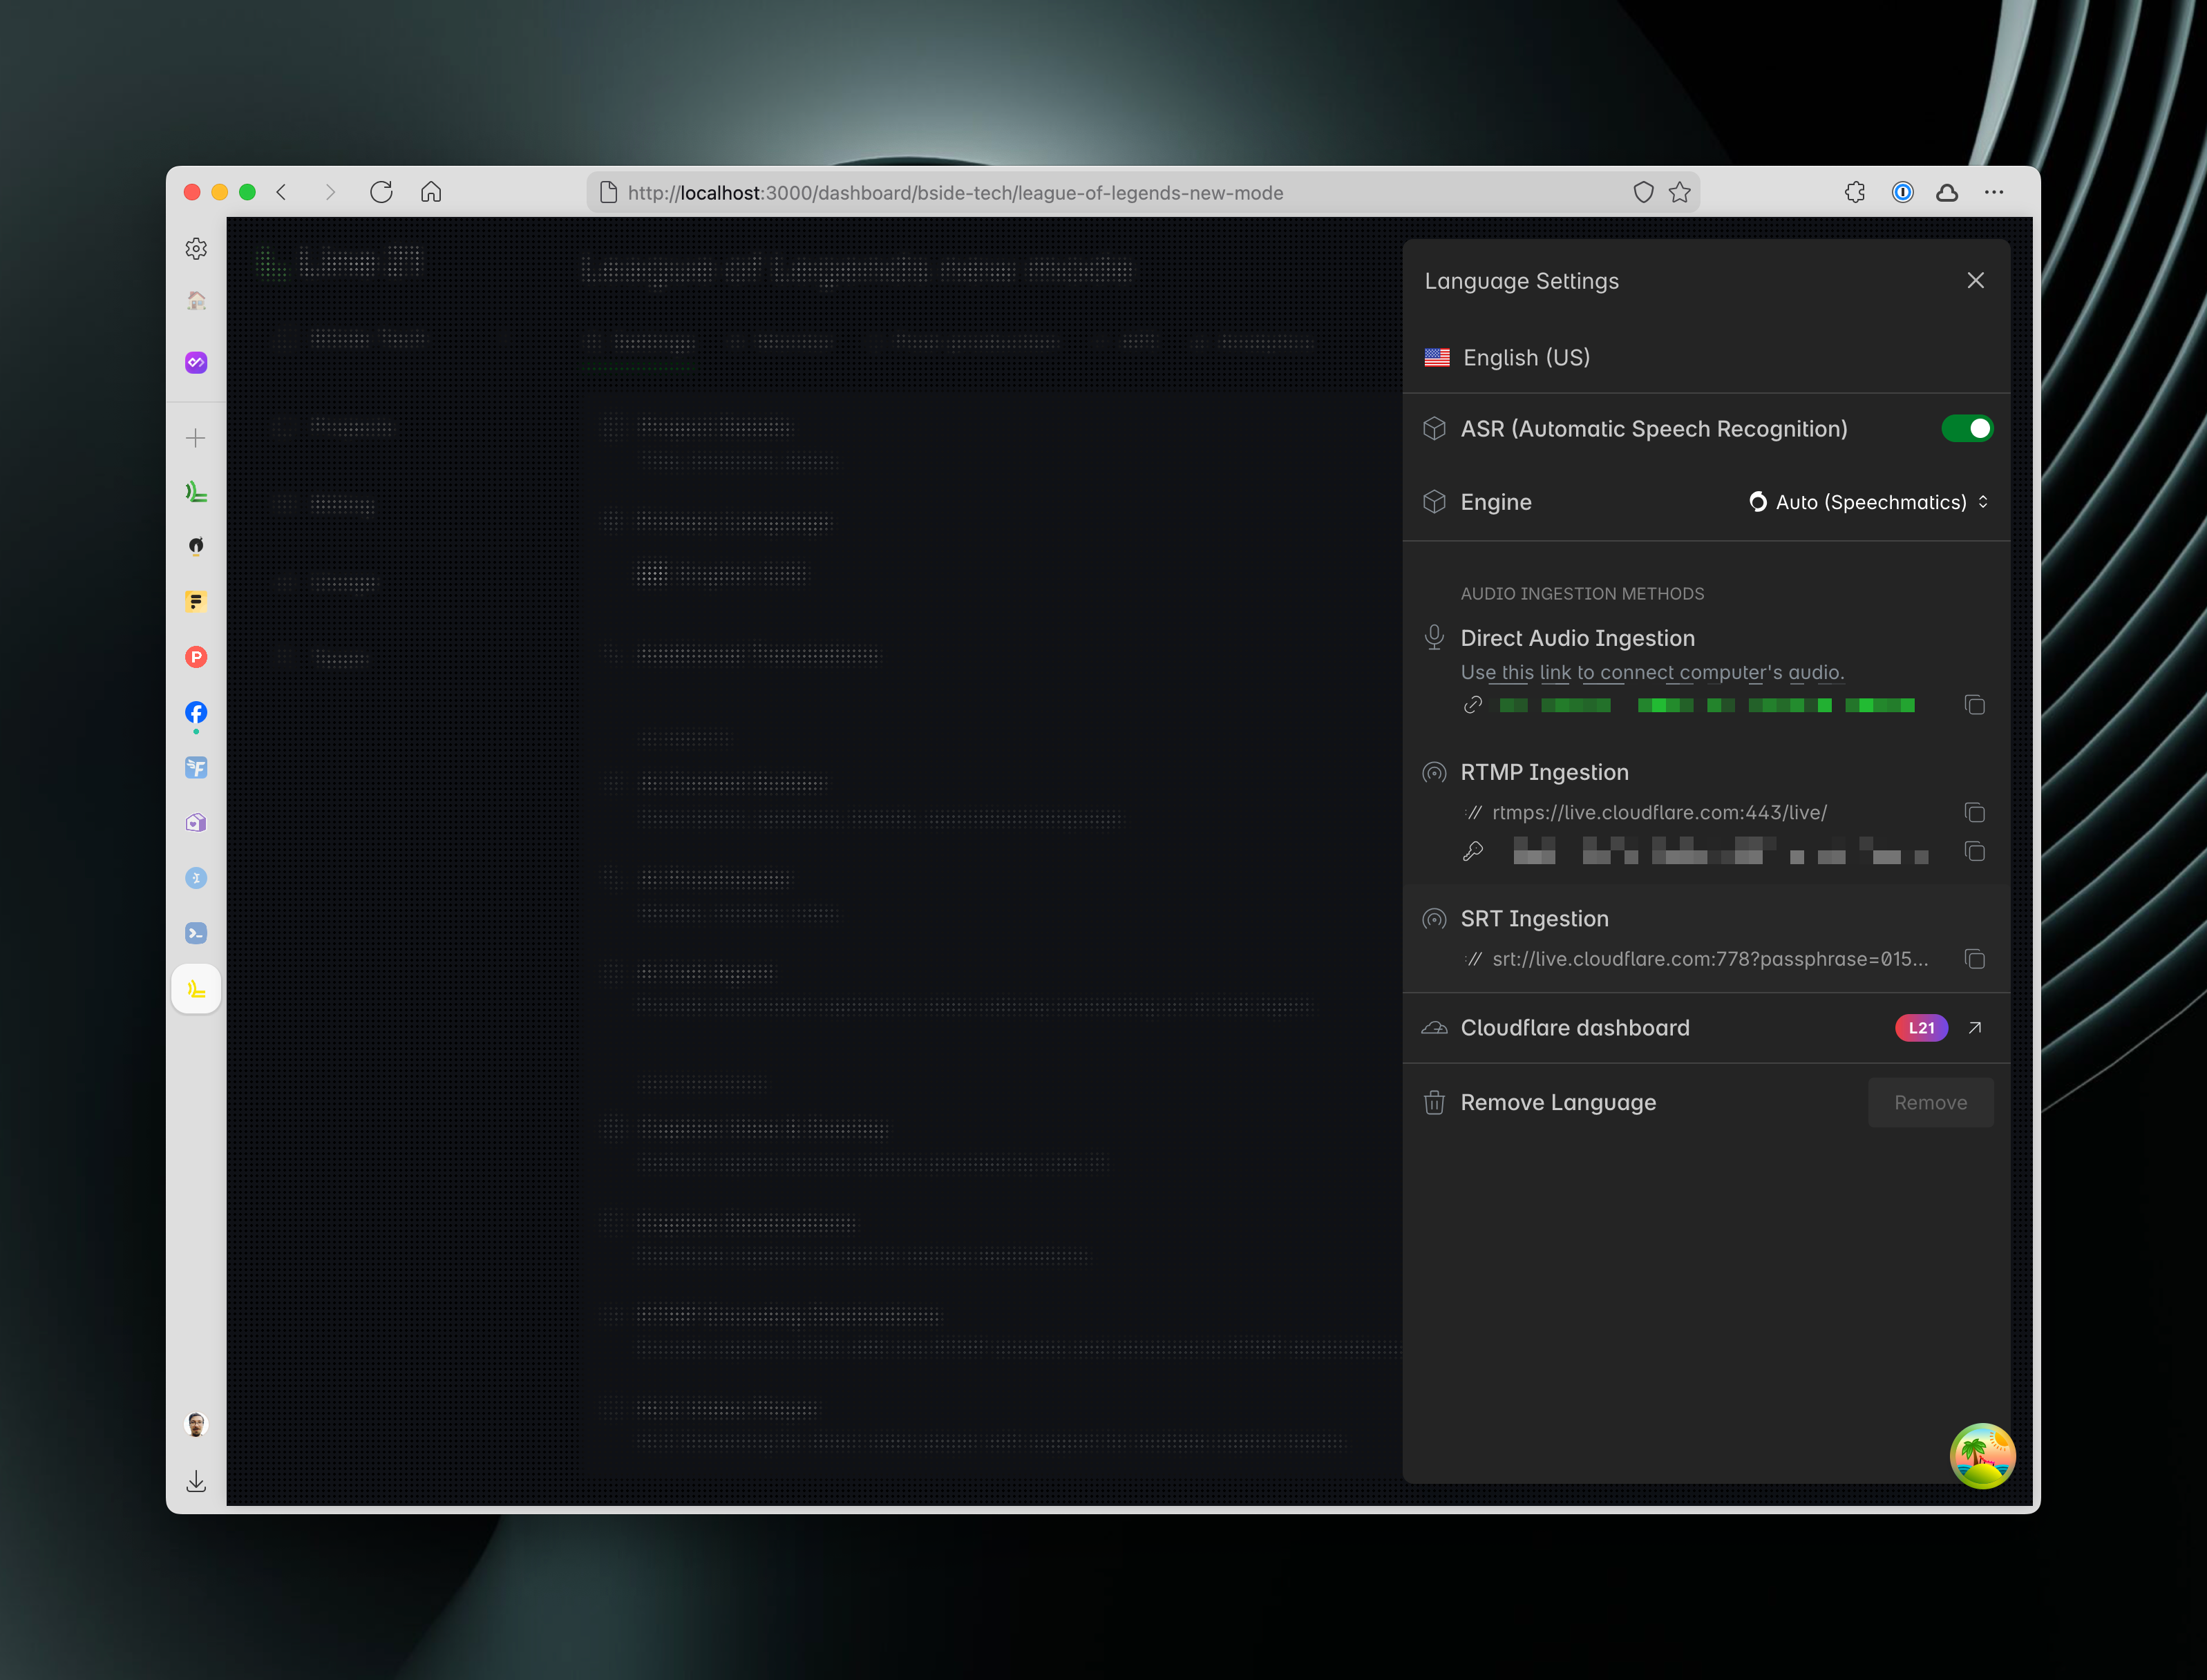This screenshot has width=2207, height=1680.
Task: Copy the RTMP stream key
Action: (x=1974, y=852)
